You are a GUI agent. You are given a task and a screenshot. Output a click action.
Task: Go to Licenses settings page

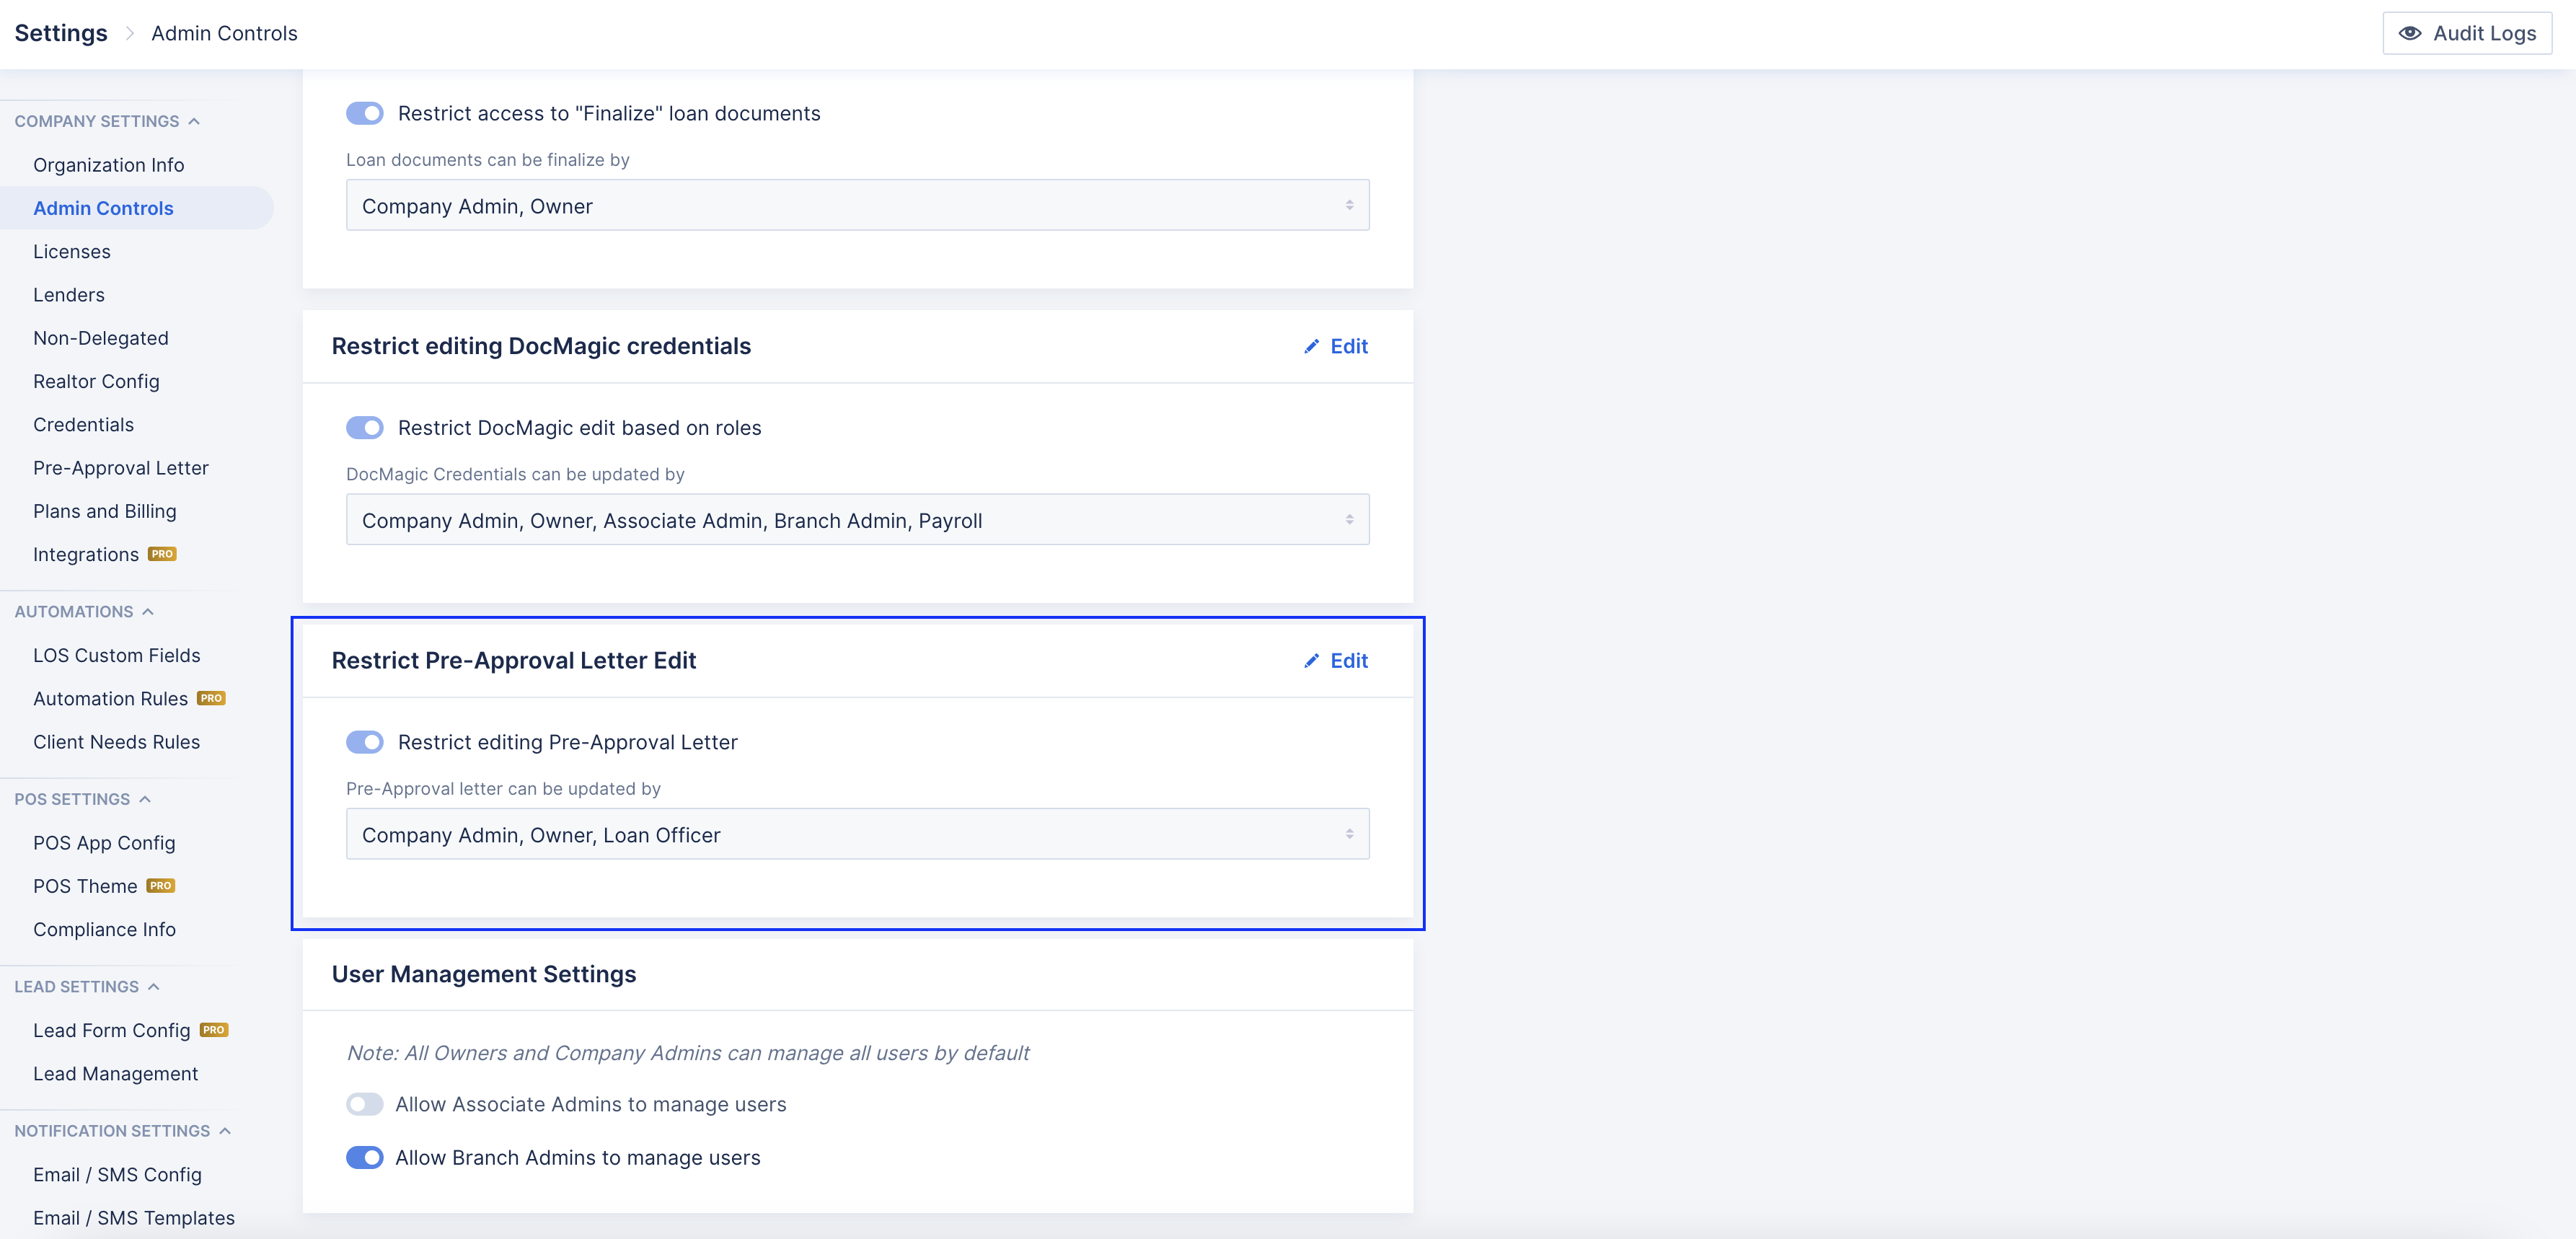point(72,252)
